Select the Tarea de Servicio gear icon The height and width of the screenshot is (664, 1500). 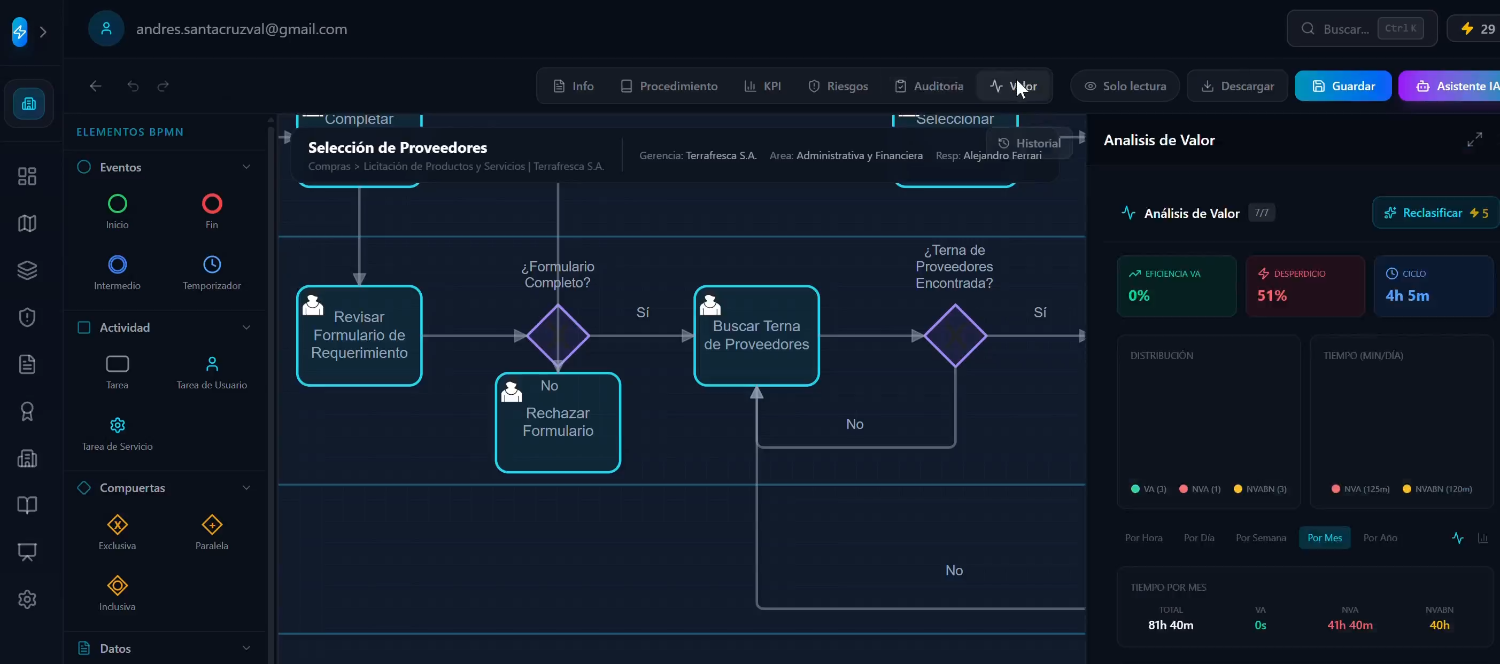coord(117,425)
